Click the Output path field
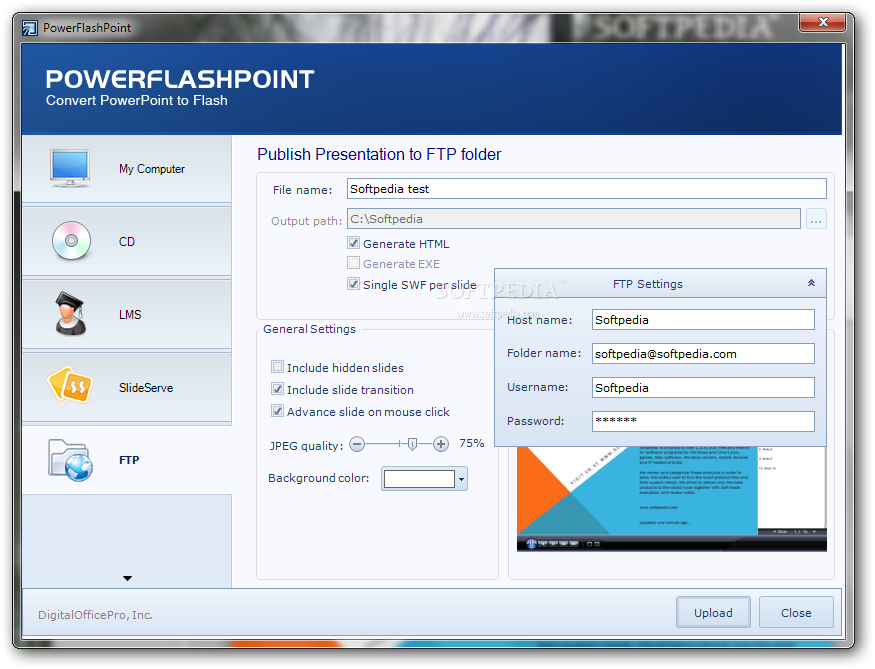Viewport: 875px width, 669px height. [574, 219]
